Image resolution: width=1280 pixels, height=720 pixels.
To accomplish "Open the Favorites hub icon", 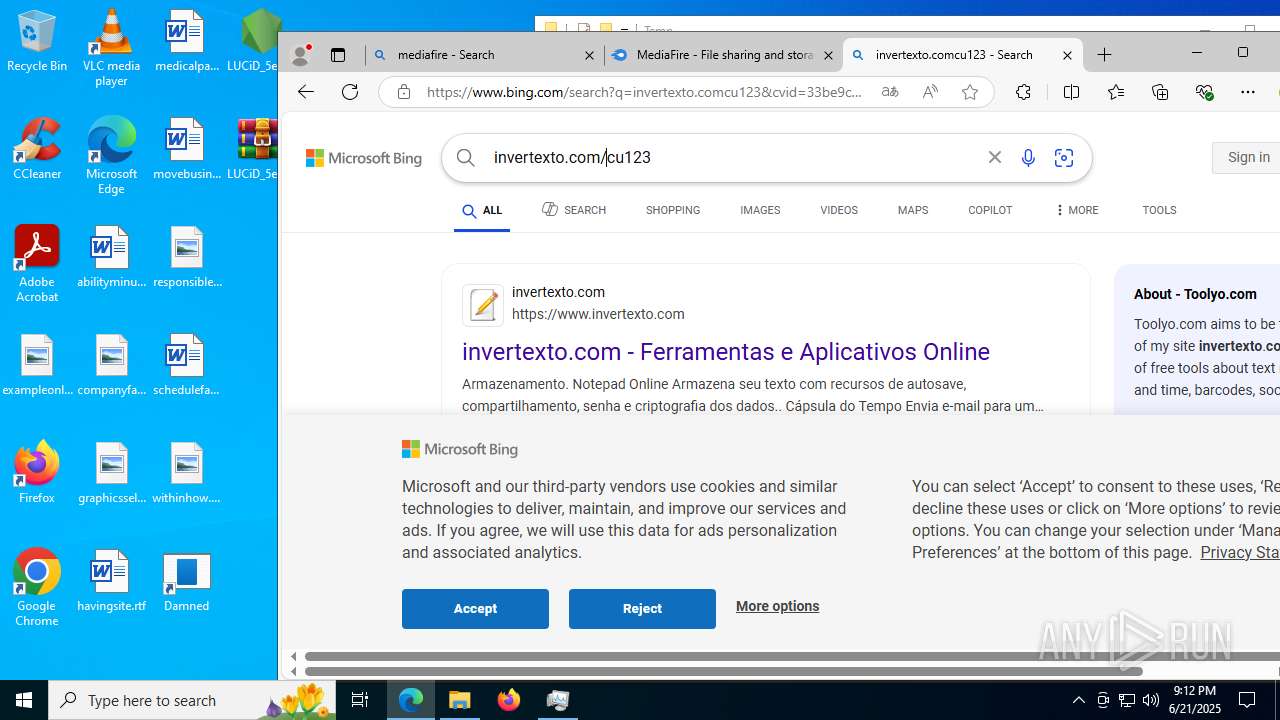I will tap(1116, 92).
